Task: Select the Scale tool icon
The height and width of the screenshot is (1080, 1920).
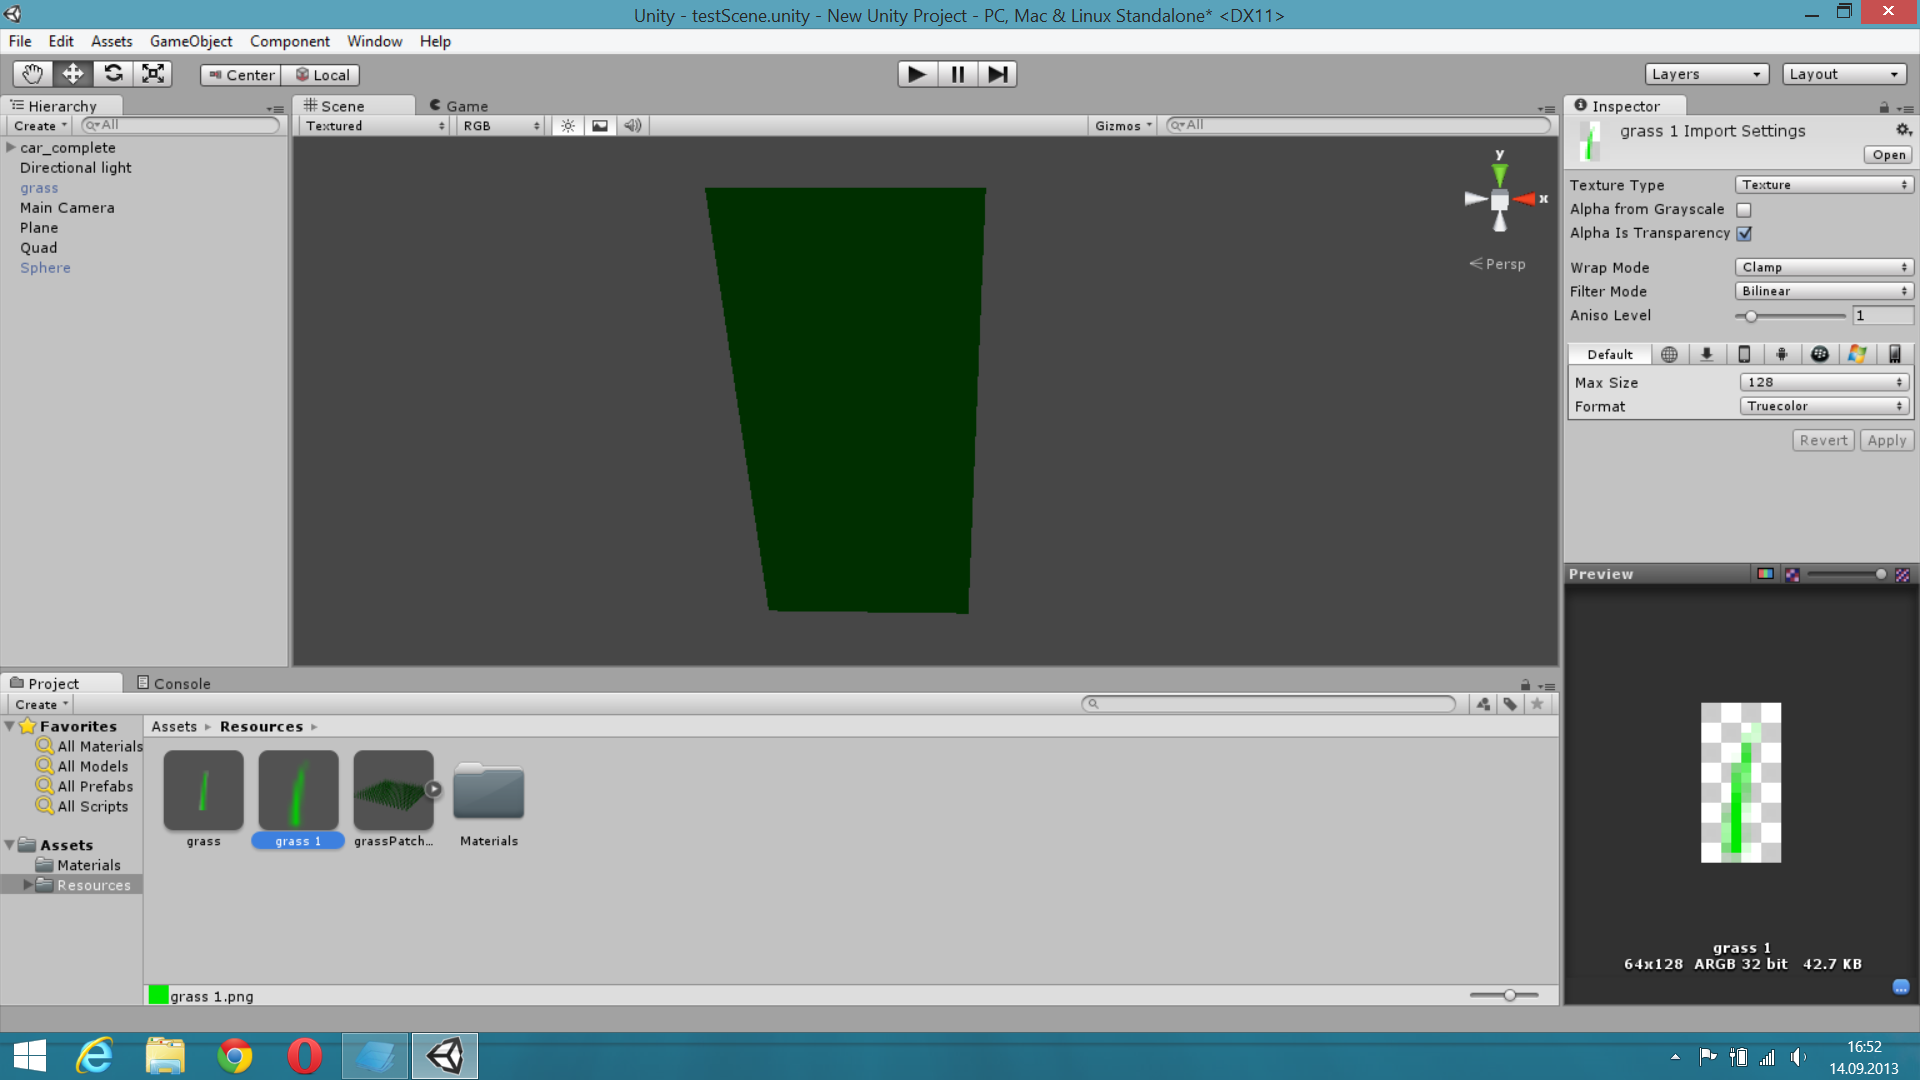Action: coord(153,74)
